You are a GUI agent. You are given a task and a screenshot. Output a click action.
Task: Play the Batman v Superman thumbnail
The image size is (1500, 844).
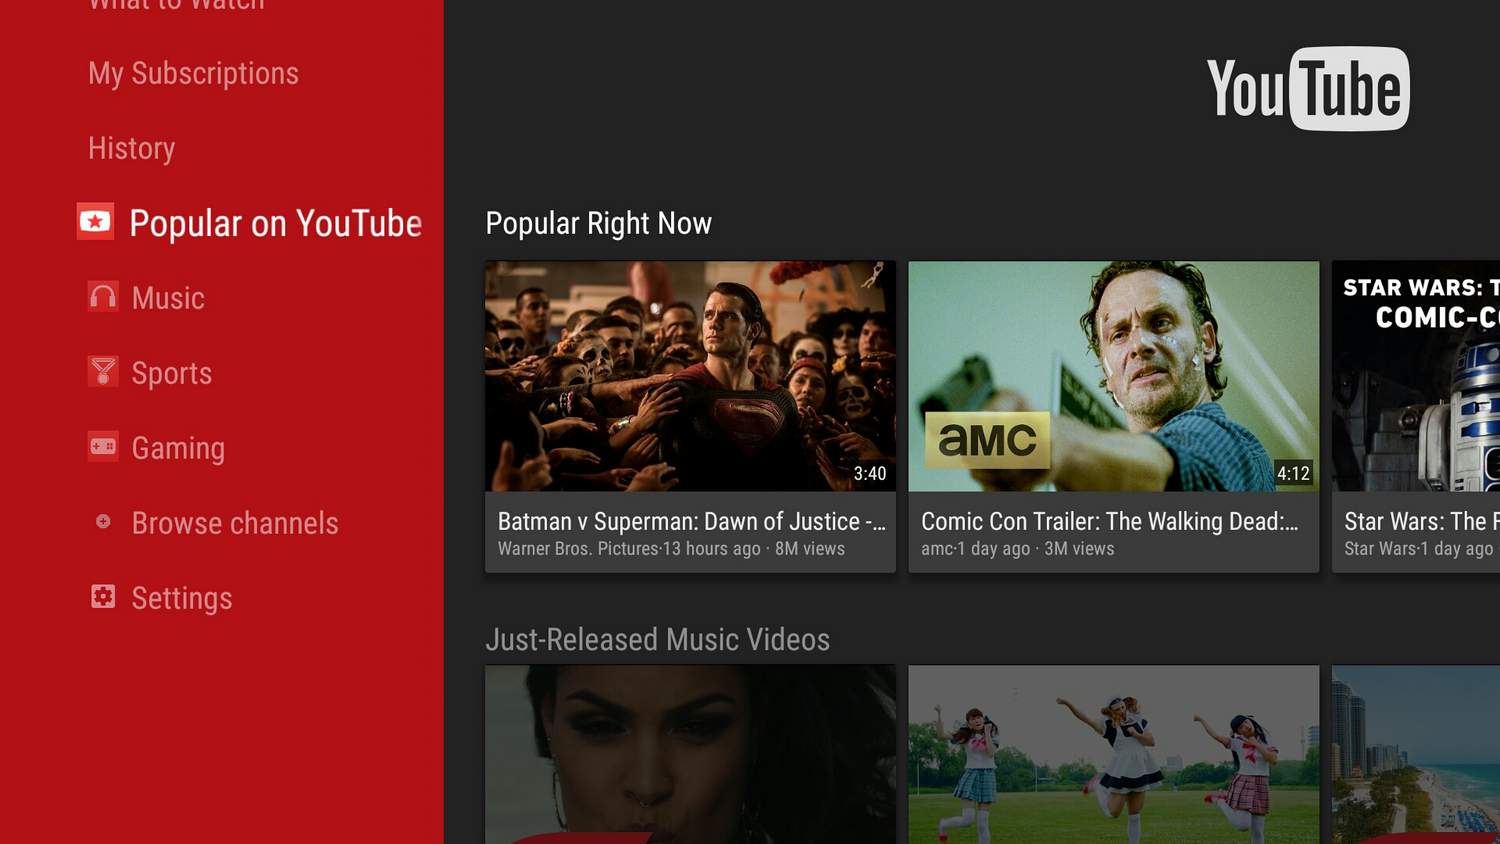pos(690,376)
